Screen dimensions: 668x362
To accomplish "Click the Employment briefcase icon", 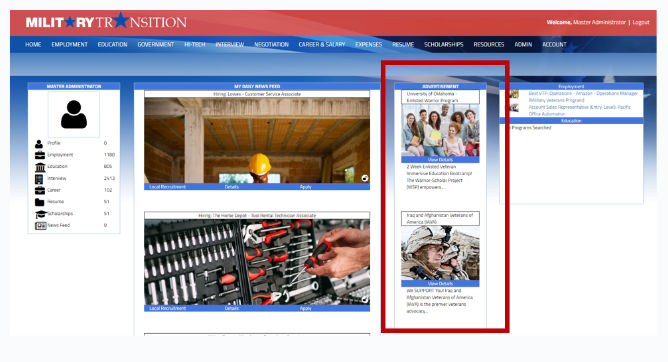I will coord(40,155).
